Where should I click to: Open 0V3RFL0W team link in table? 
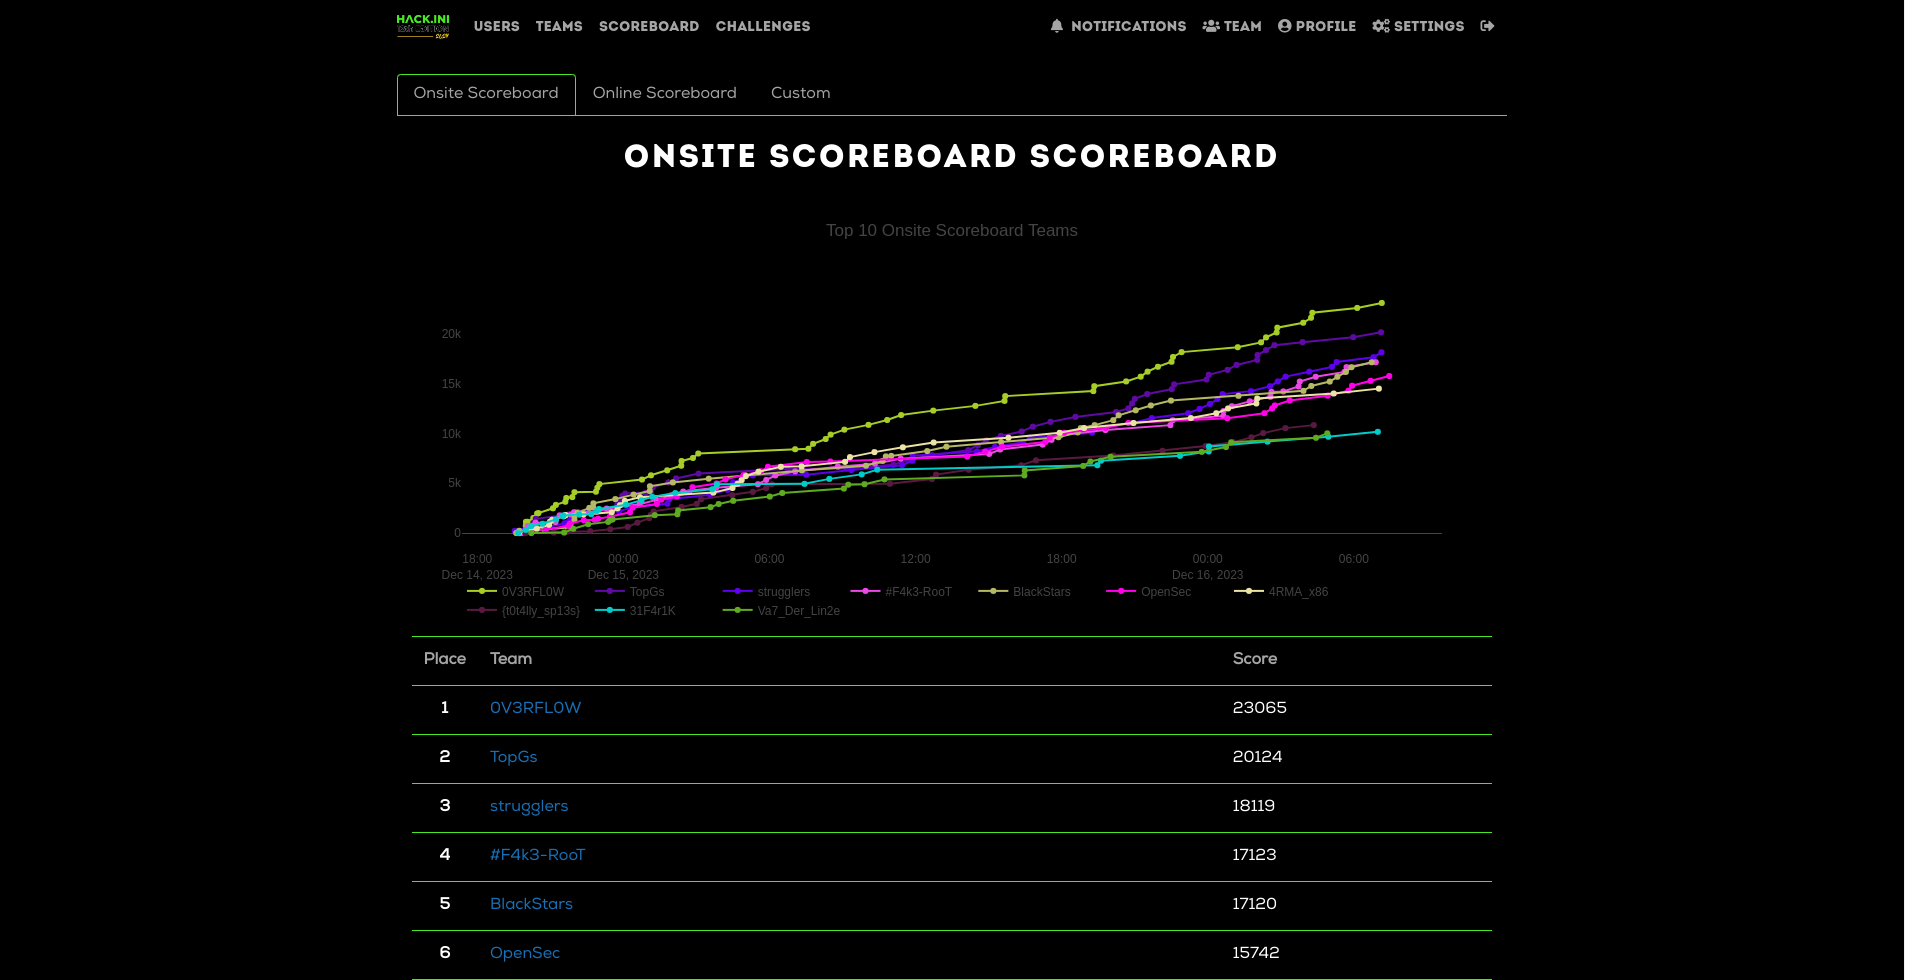tap(535, 708)
